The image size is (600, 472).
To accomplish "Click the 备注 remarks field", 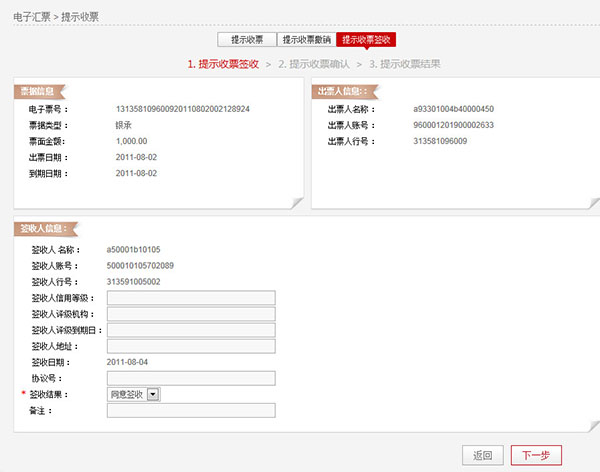I will click(x=191, y=410).
